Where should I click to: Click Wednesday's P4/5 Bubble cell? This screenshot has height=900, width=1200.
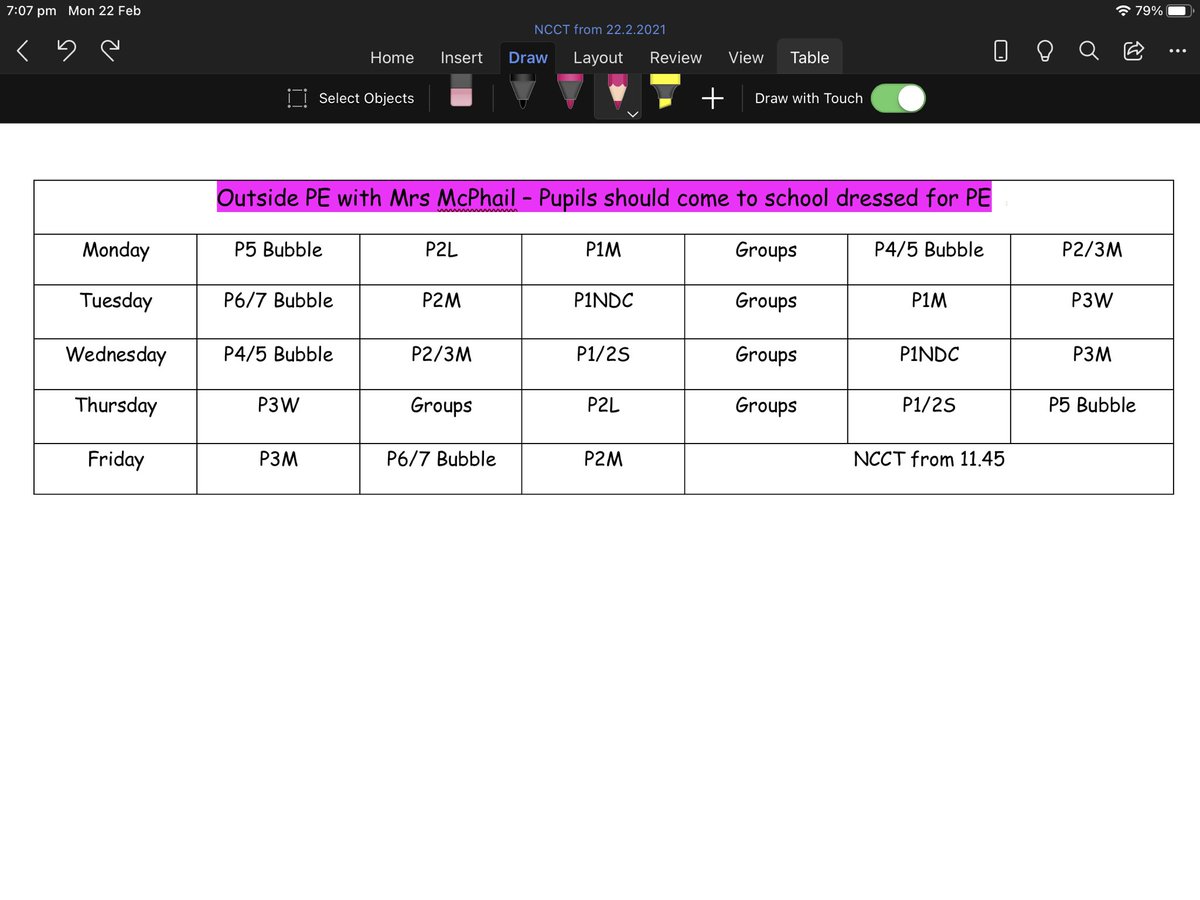click(x=278, y=364)
